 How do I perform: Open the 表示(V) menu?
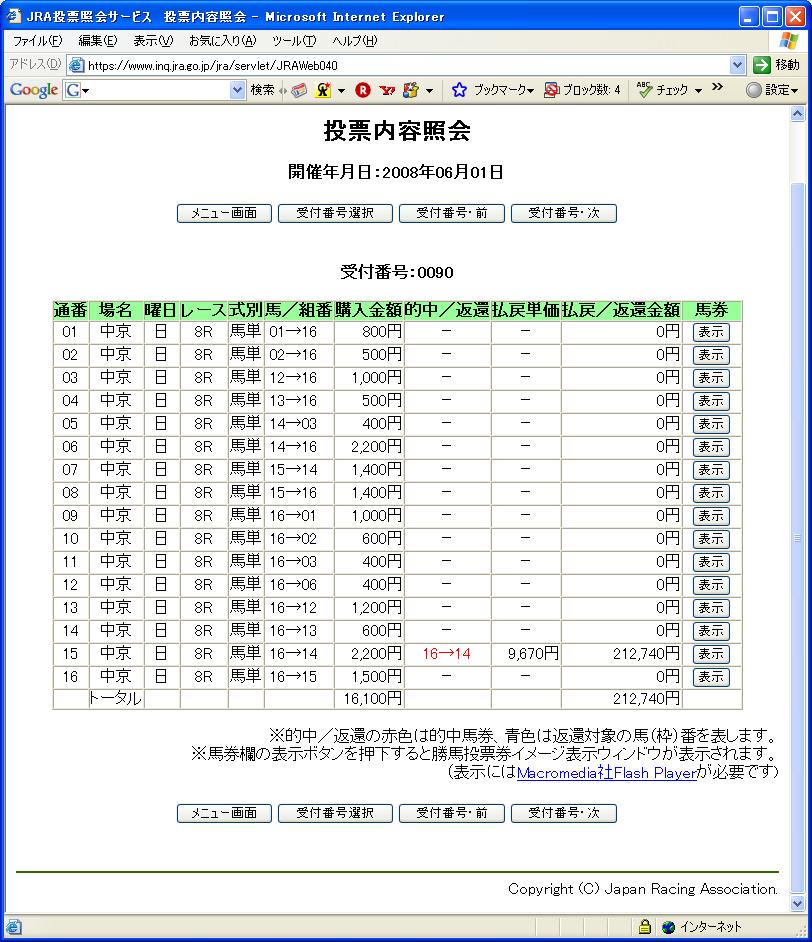pos(153,41)
